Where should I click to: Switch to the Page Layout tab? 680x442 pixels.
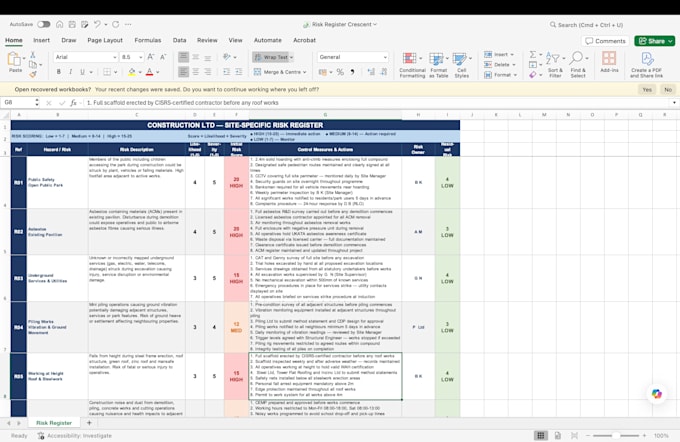point(105,40)
